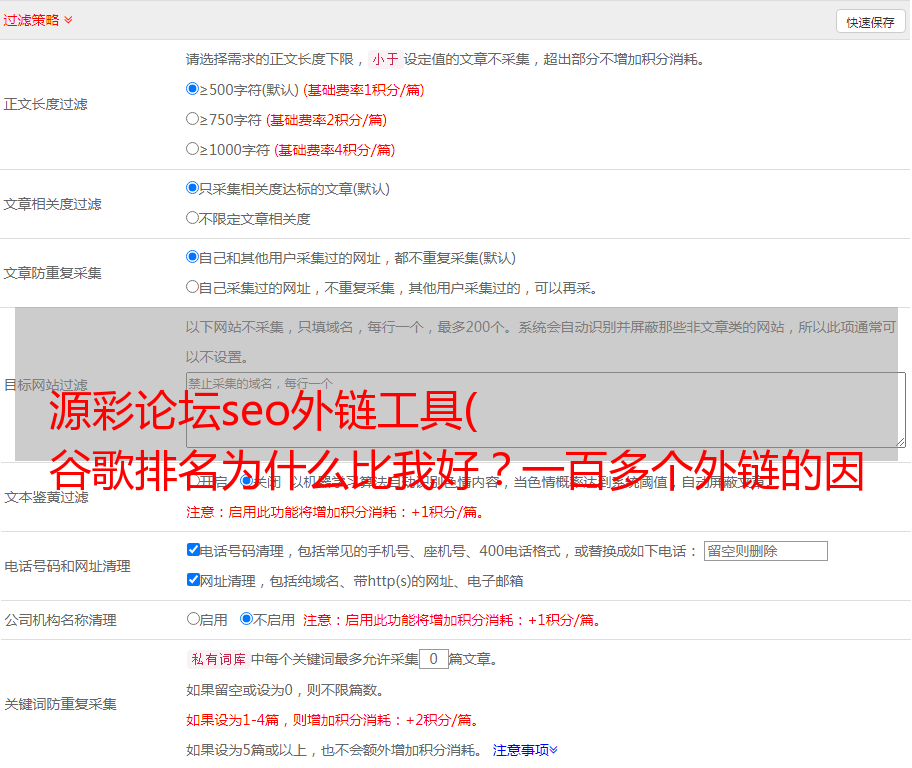The image size is (912, 768).
Task: Click the 文章相关度过滤 row label
Action: coord(53,204)
